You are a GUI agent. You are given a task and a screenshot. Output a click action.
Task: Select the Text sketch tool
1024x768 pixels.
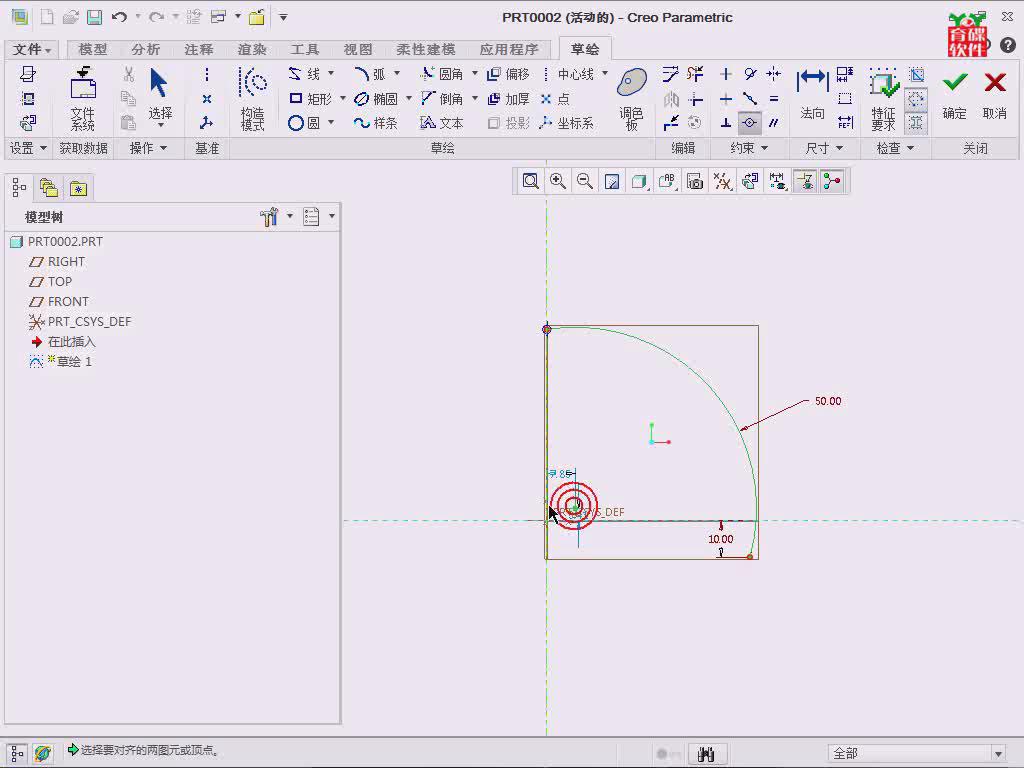(x=441, y=123)
